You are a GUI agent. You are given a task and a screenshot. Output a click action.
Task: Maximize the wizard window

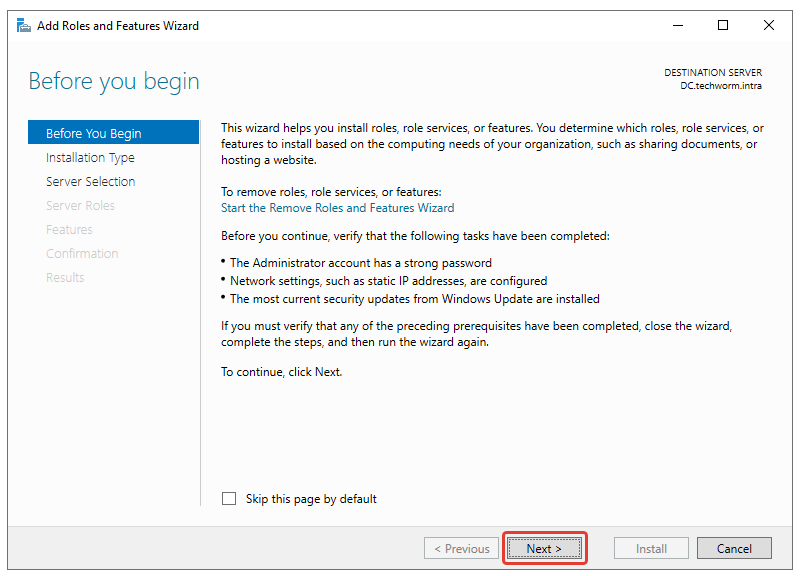[723, 26]
